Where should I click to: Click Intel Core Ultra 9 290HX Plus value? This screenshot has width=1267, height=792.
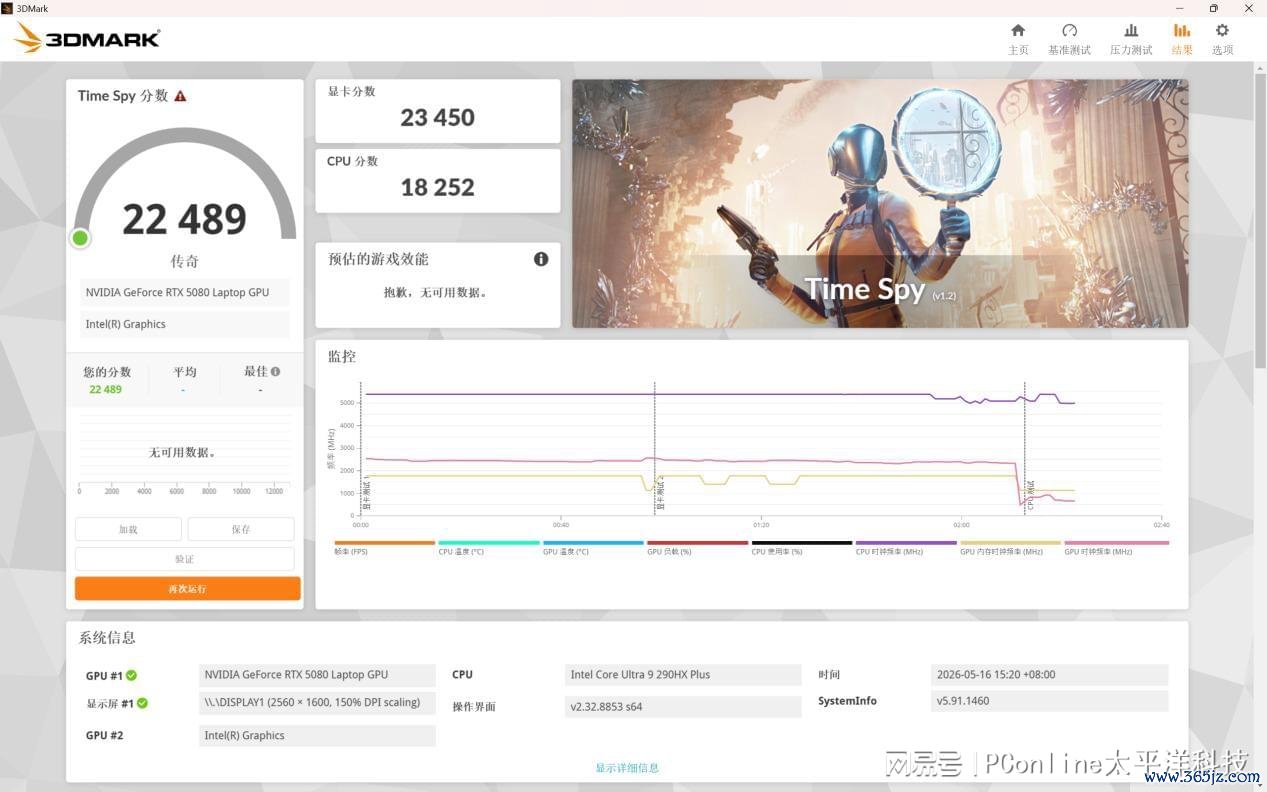tap(683, 675)
